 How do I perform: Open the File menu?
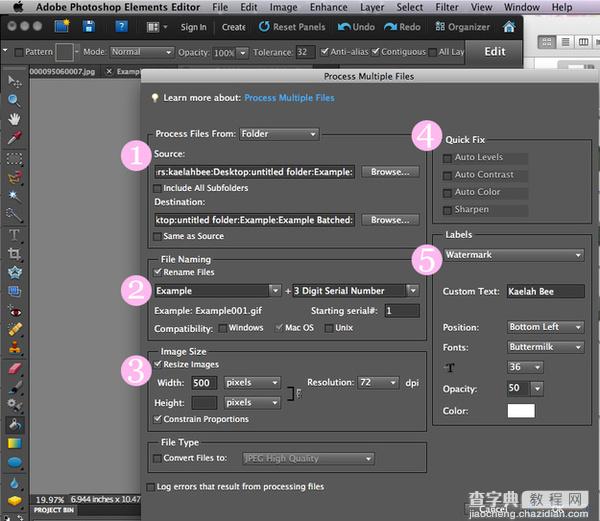[220, 7]
